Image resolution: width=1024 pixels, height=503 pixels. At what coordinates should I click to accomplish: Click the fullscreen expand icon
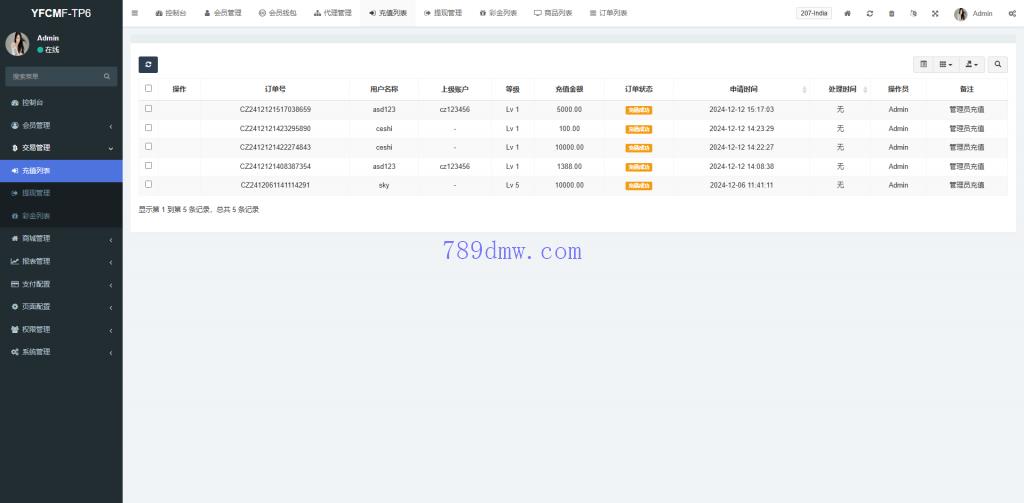click(935, 14)
